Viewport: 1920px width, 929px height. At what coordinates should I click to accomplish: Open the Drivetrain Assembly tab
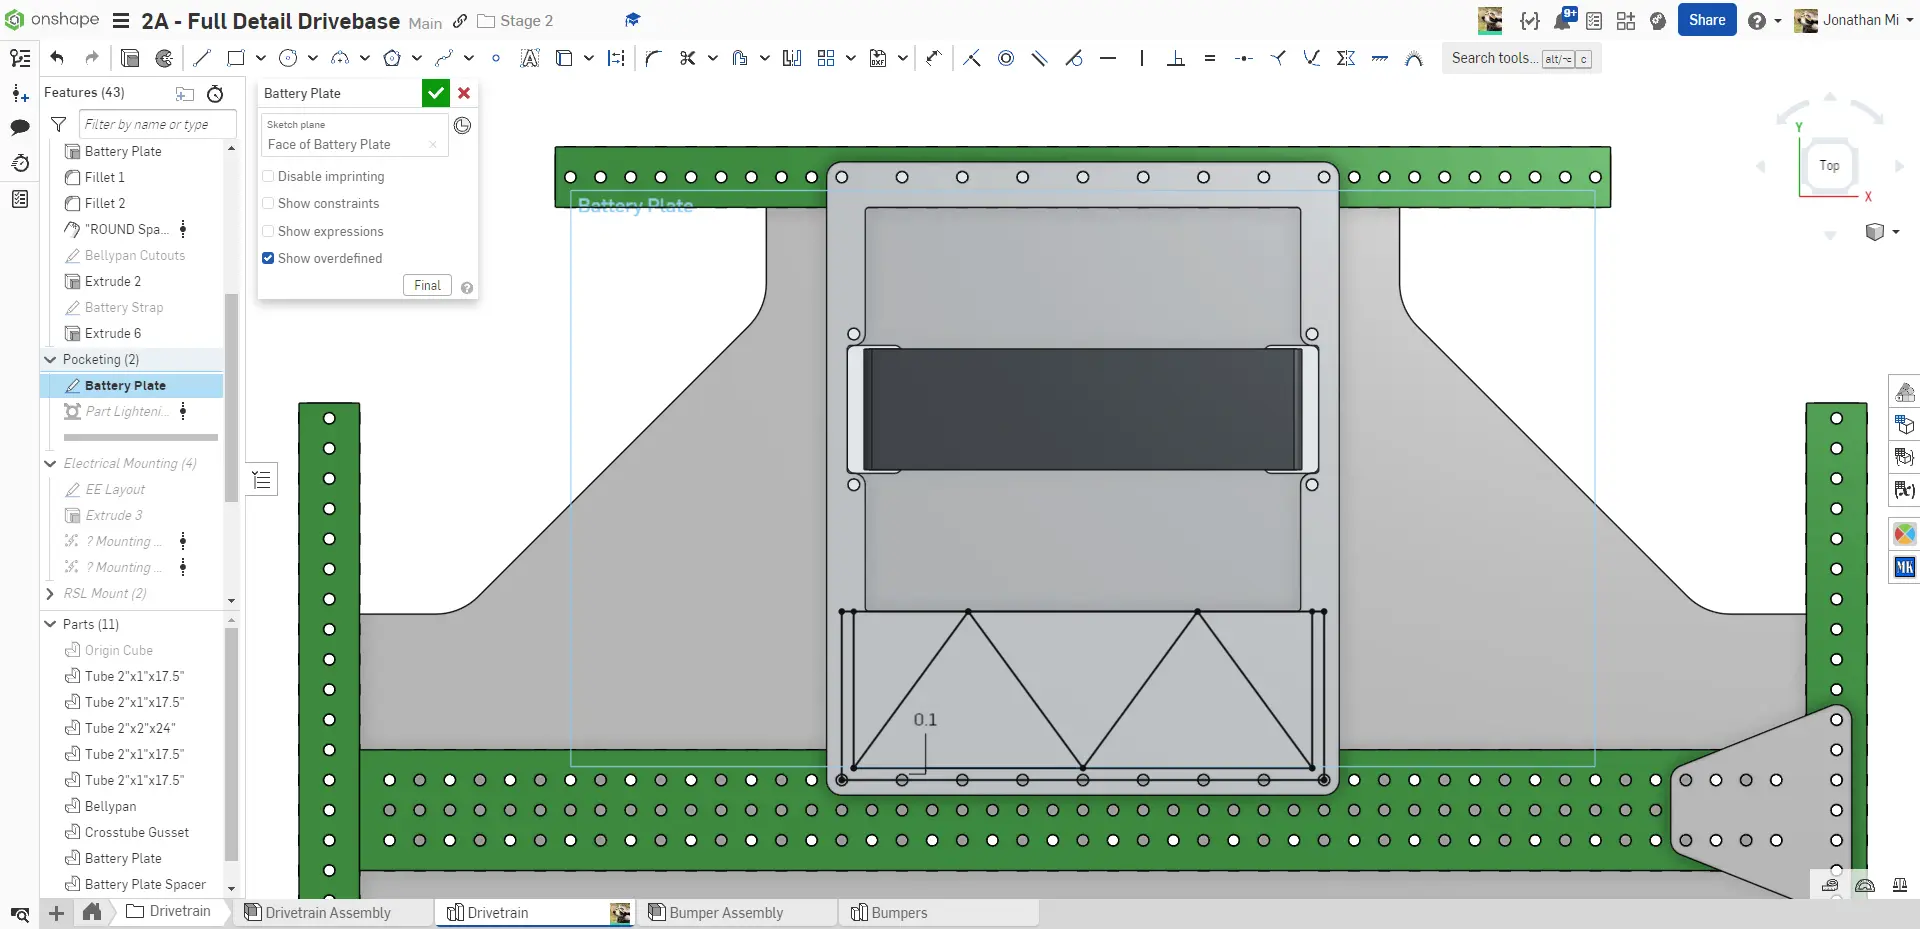click(x=327, y=912)
